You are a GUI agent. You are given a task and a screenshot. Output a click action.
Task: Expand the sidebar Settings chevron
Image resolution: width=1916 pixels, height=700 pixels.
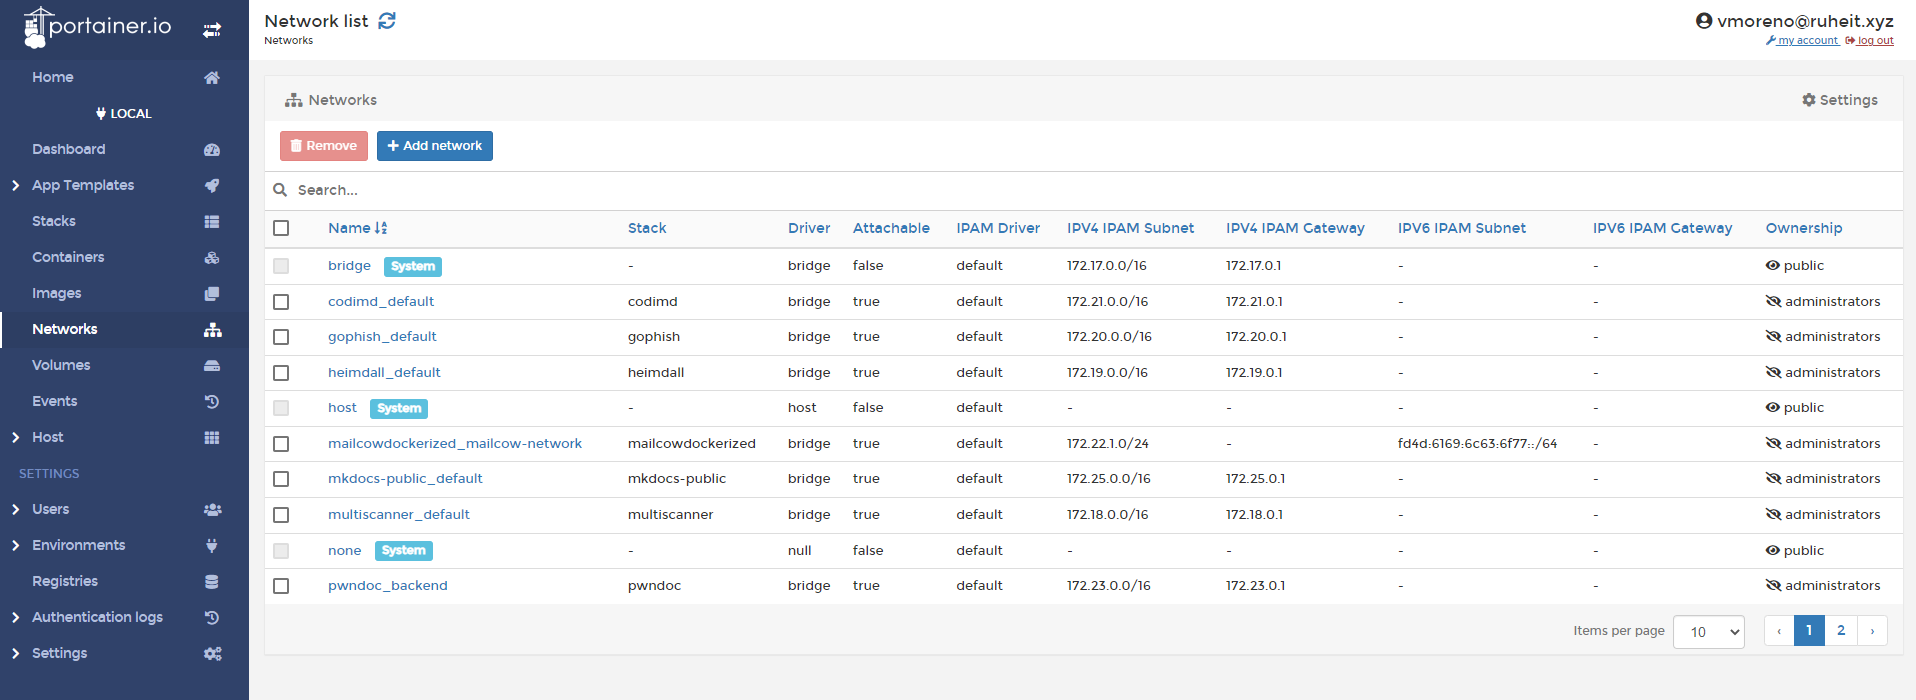coord(16,654)
